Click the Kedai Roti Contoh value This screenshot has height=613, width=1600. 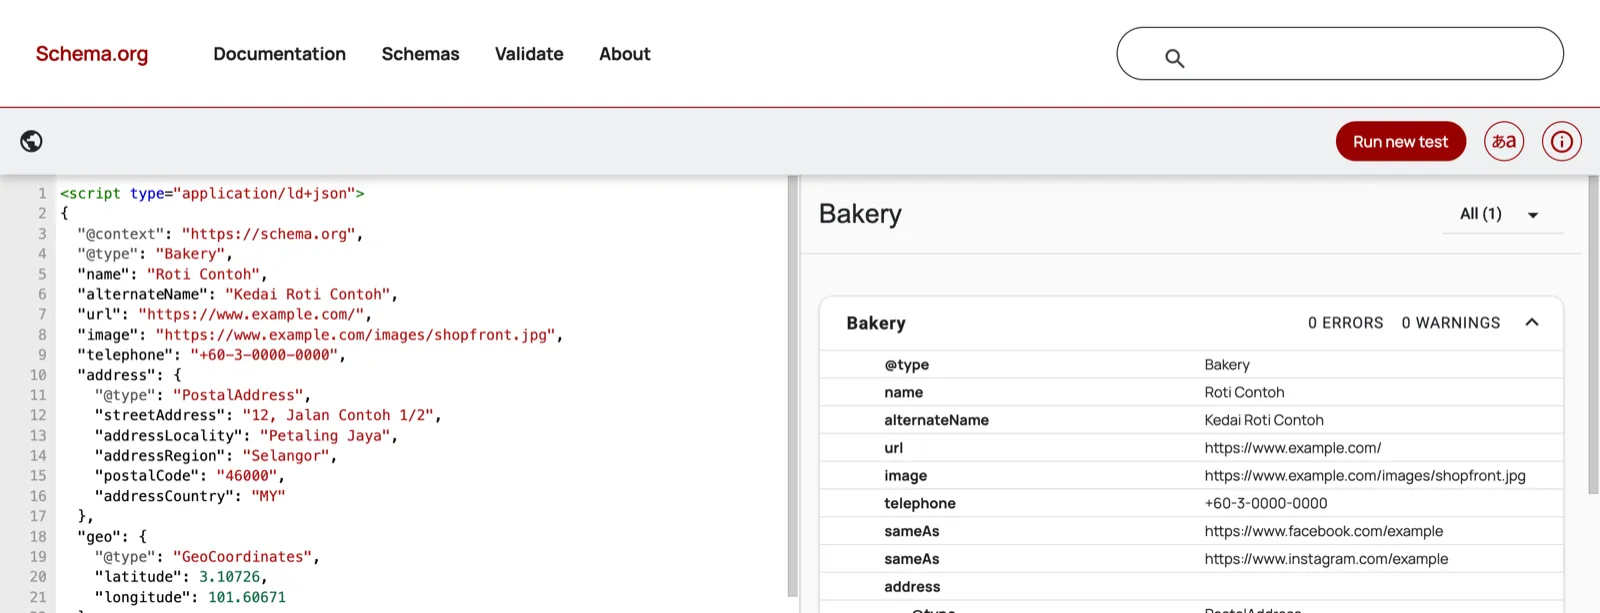pos(1264,420)
